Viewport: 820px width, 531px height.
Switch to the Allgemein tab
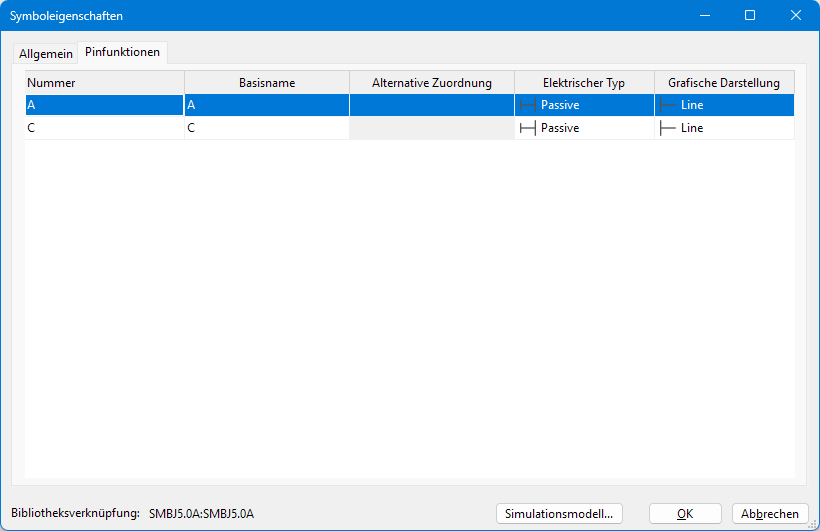coord(46,54)
